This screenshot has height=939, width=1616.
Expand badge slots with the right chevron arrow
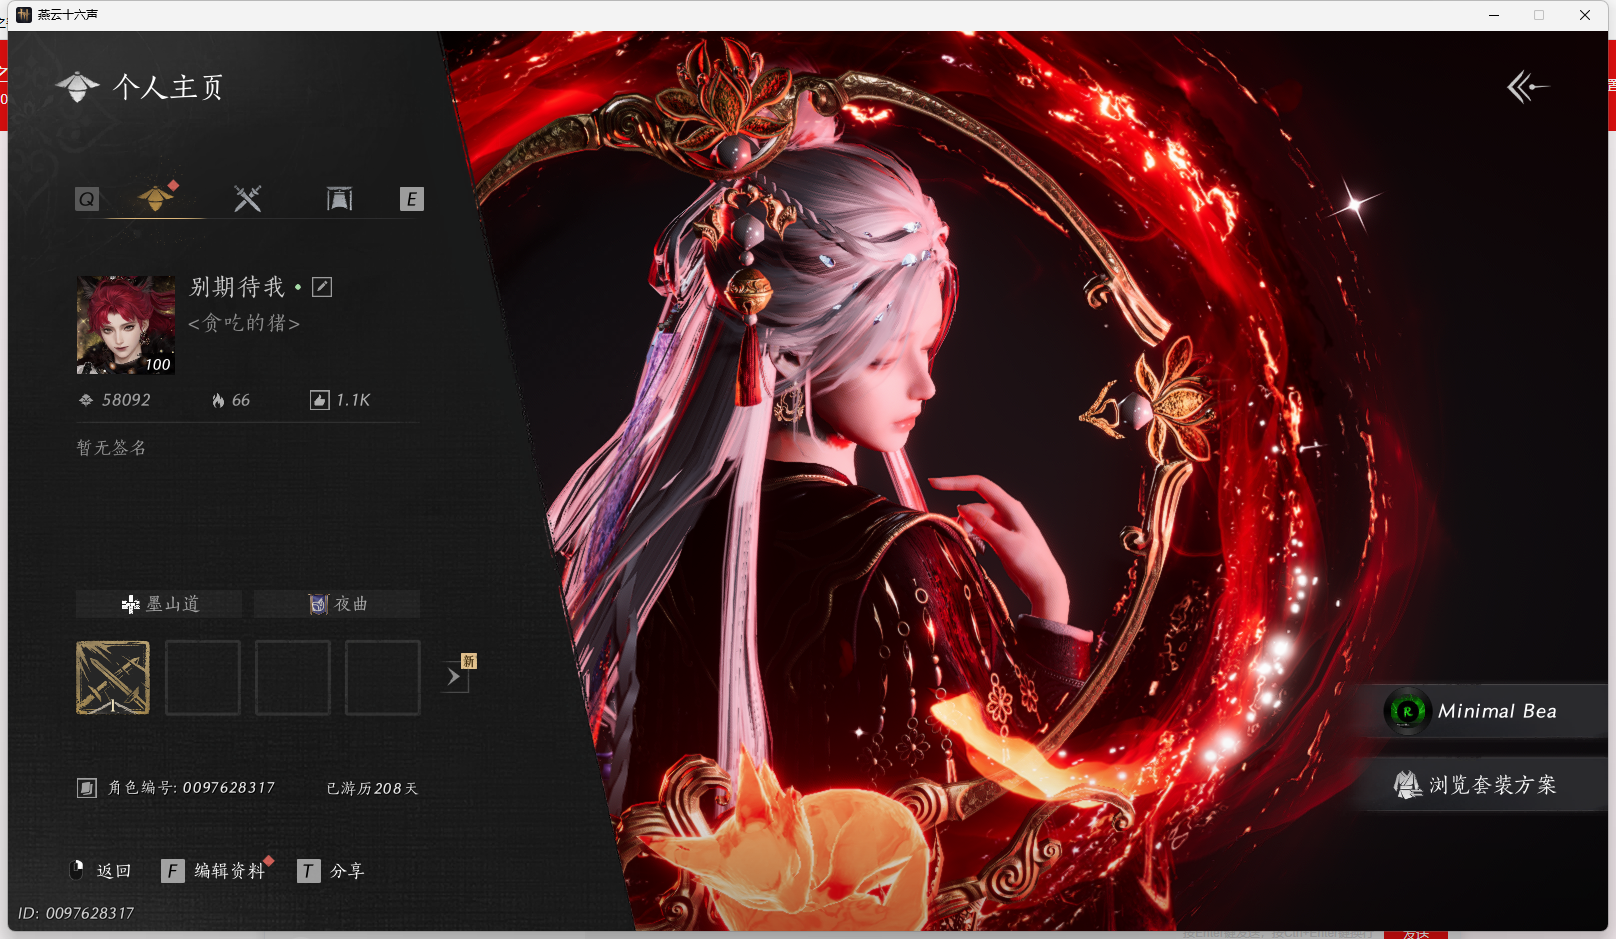point(454,677)
